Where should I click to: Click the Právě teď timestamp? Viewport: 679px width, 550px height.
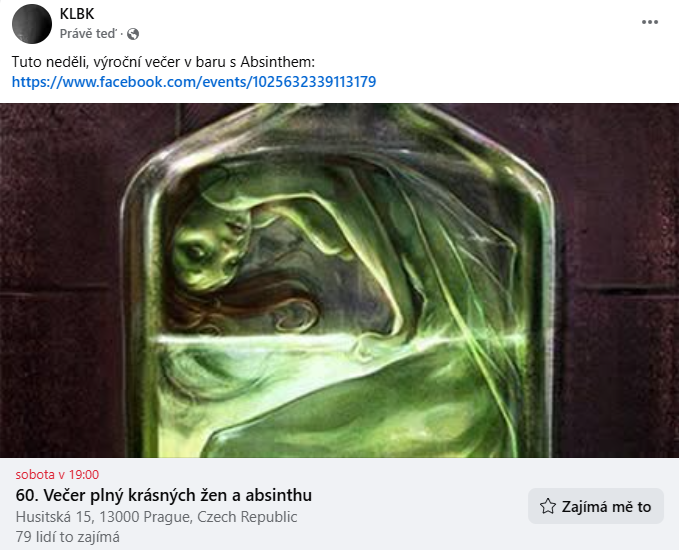click(x=88, y=34)
